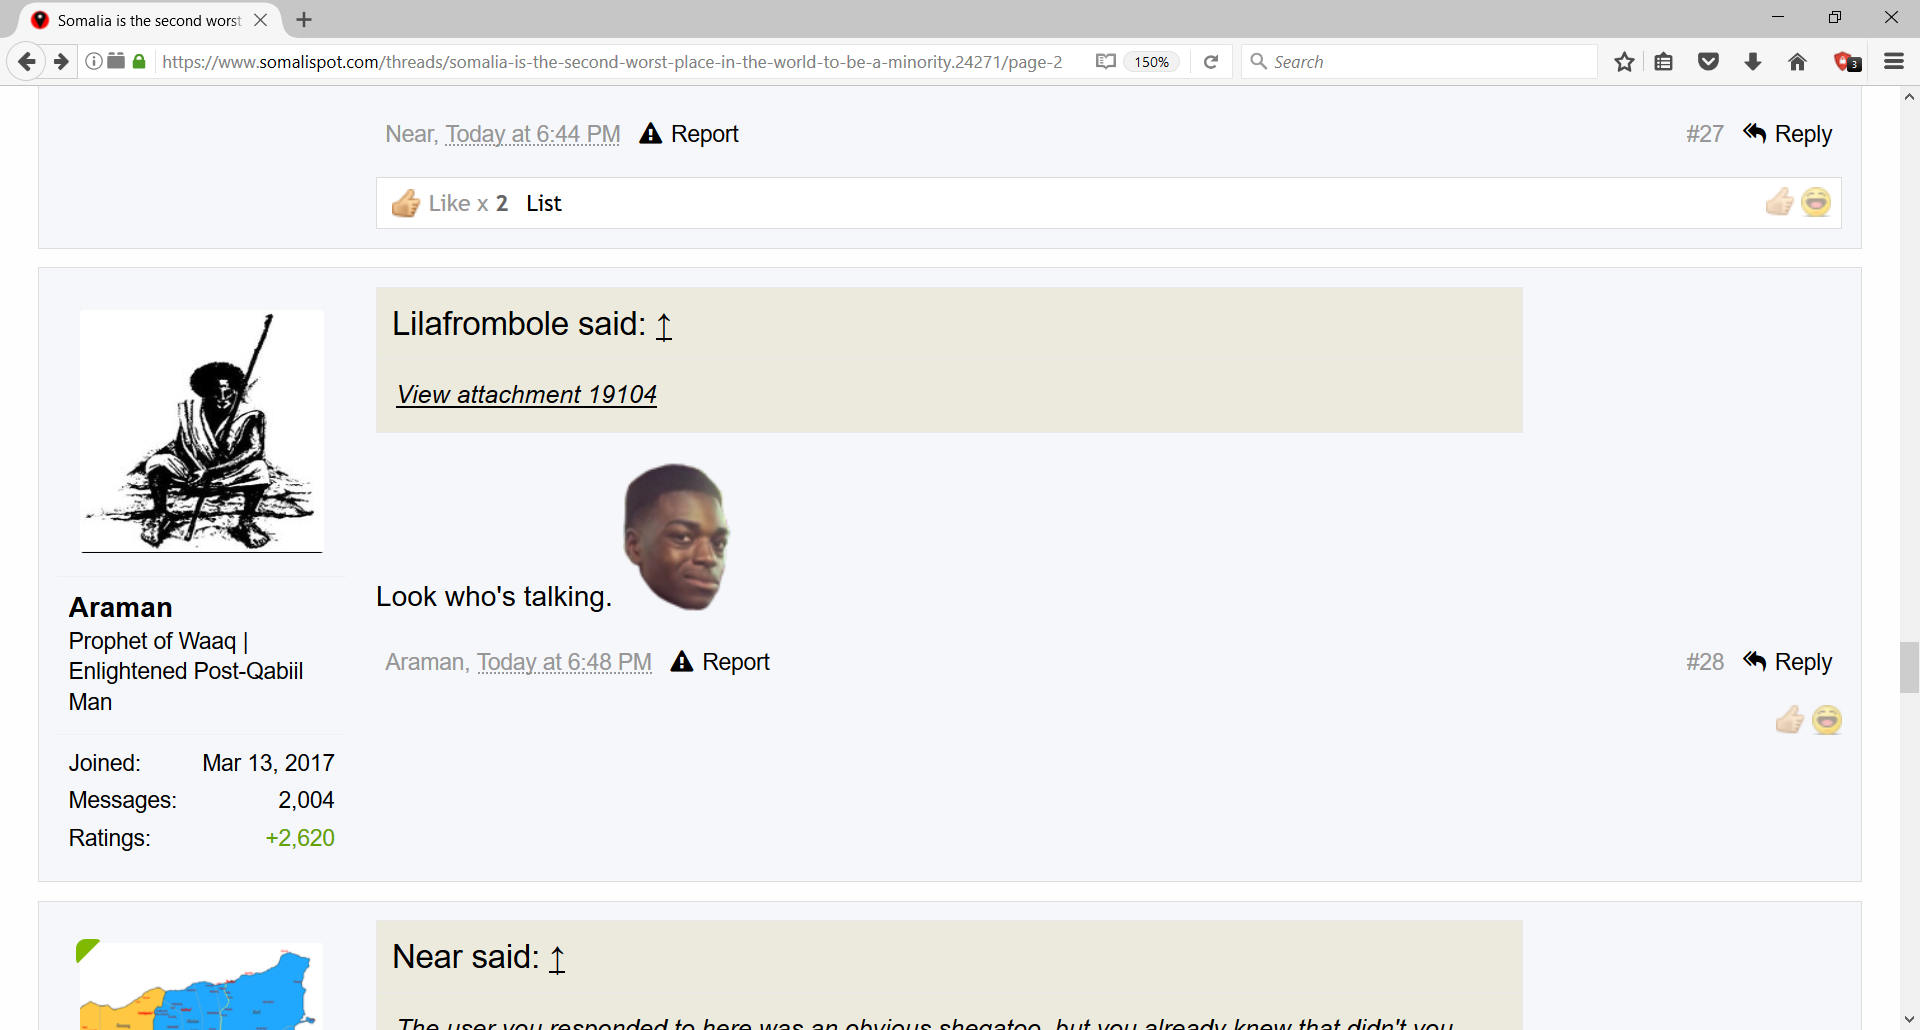Screen dimensions: 1920x1030
Task: Open Araman's avatar thumbnail
Action: click(202, 431)
